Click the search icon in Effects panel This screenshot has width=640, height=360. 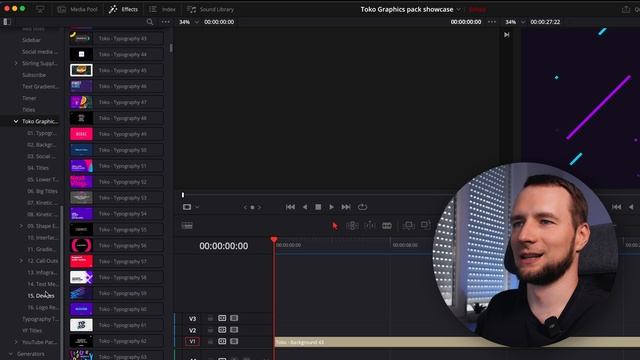[150, 22]
